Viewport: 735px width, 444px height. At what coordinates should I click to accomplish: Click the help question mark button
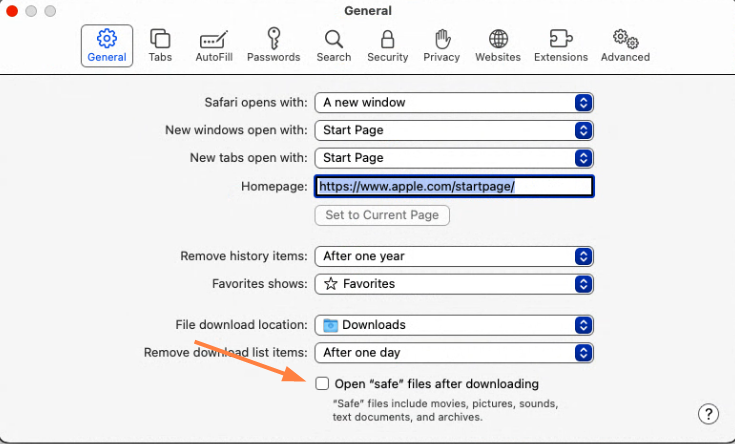[x=708, y=414]
